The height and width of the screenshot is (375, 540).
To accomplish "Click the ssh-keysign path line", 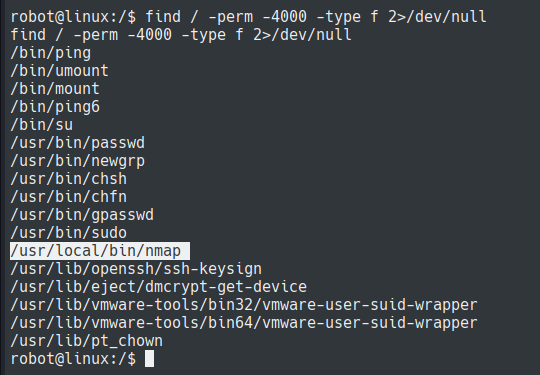I will 136,269.
